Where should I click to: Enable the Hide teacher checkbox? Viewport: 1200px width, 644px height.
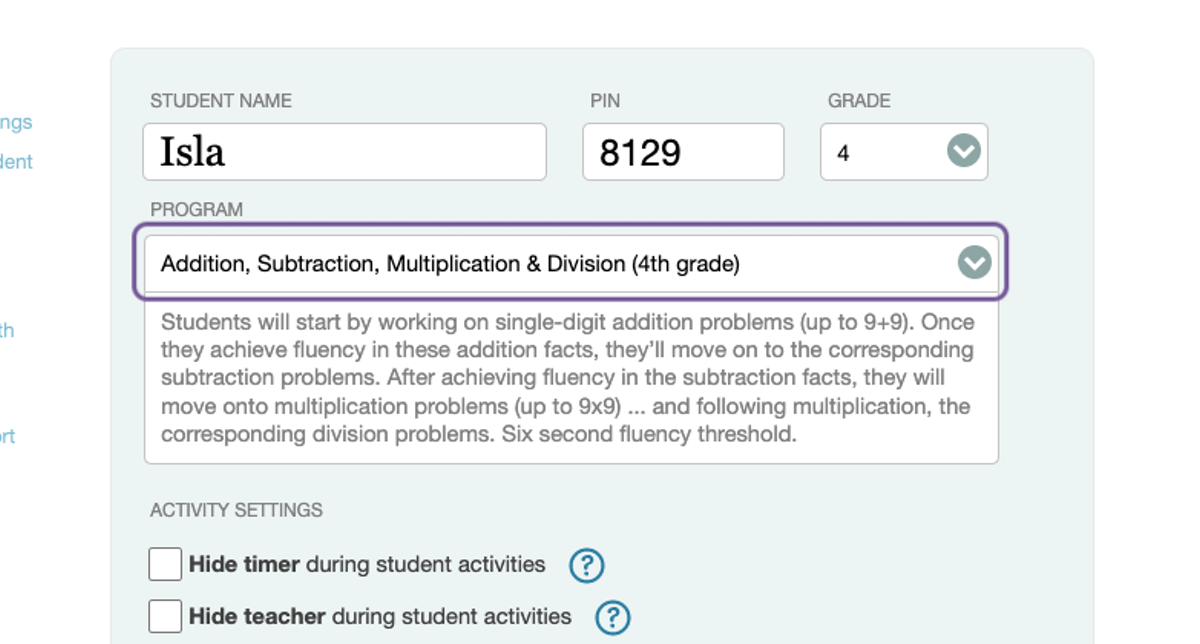[x=165, y=616]
